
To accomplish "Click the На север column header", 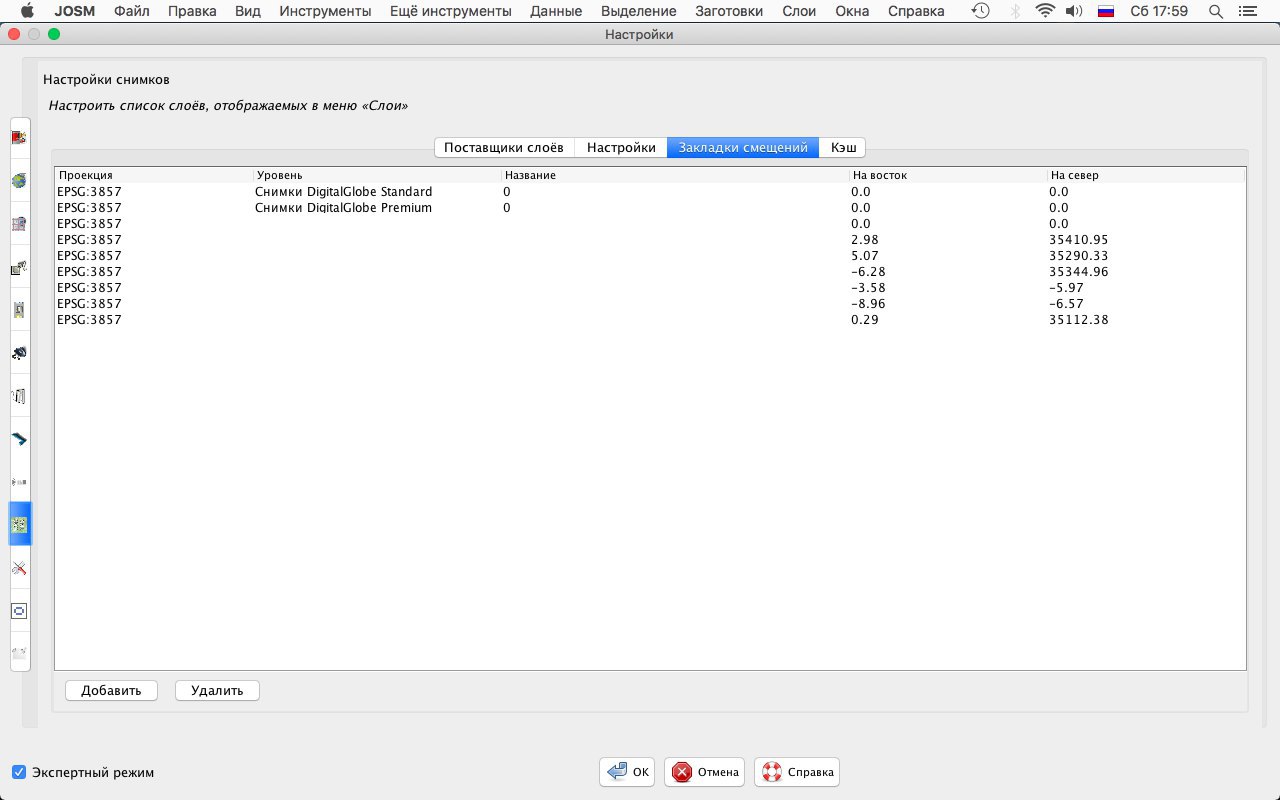I will [1146, 175].
